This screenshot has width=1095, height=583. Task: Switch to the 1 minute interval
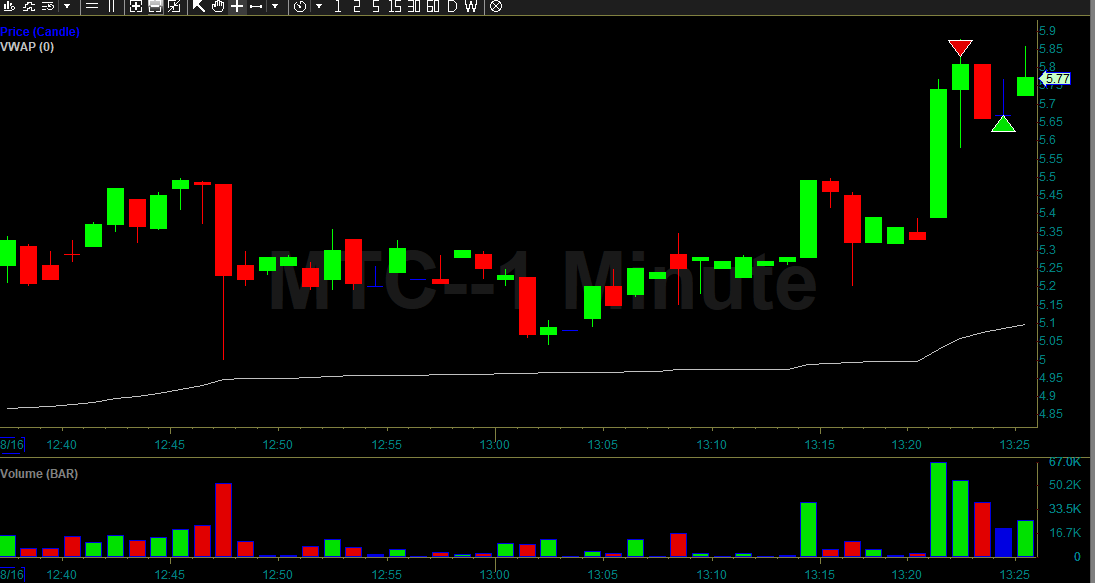(x=338, y=6)
